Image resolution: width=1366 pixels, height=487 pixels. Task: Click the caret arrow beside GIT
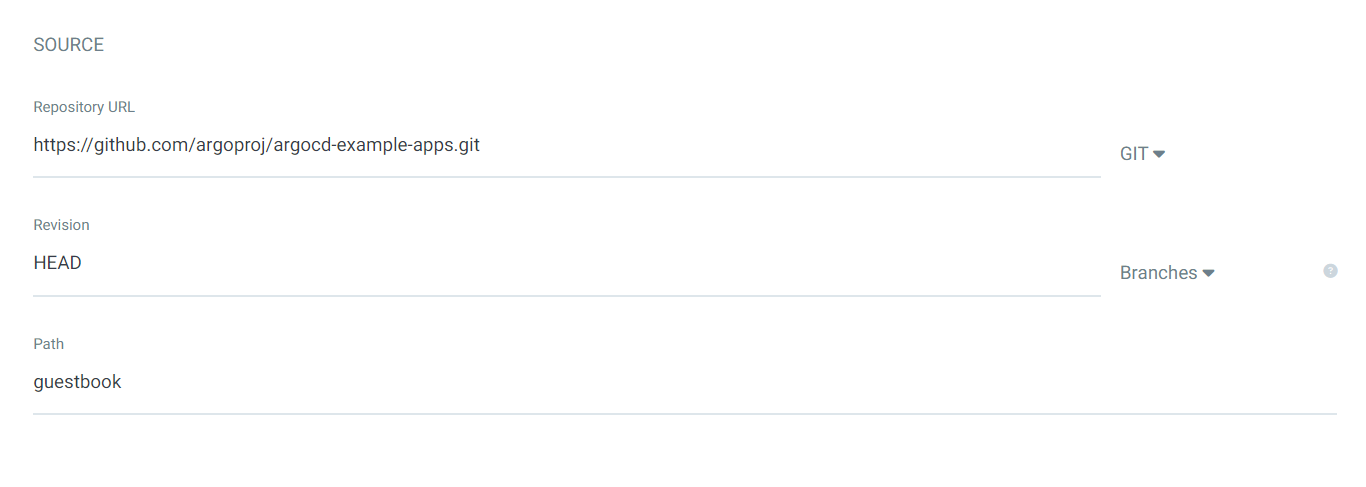pos(1159,155)
